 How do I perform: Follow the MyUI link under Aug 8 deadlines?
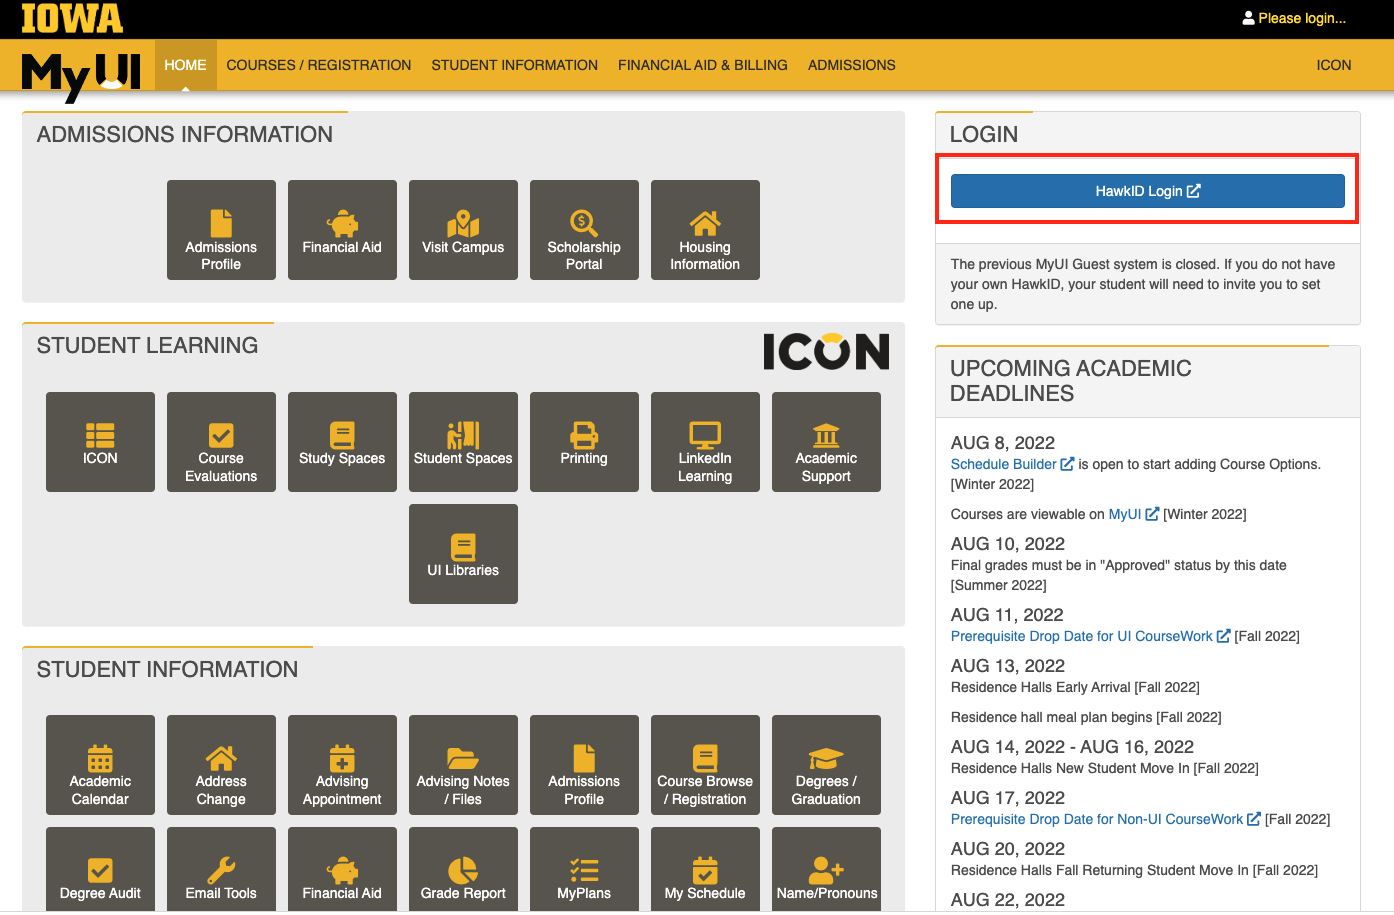(x=1134, y=514)
